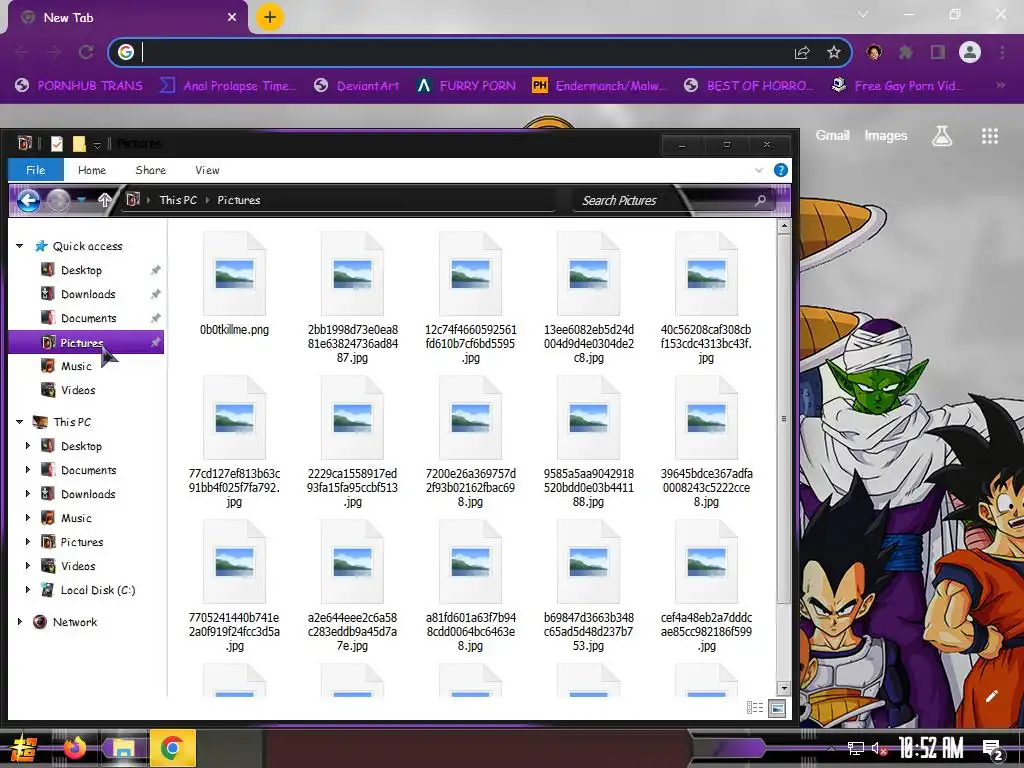Image resolution: width=1024 pixels, height=768 pixels.
Task: Open the File tab in Explorer
Action: (35, 170)
